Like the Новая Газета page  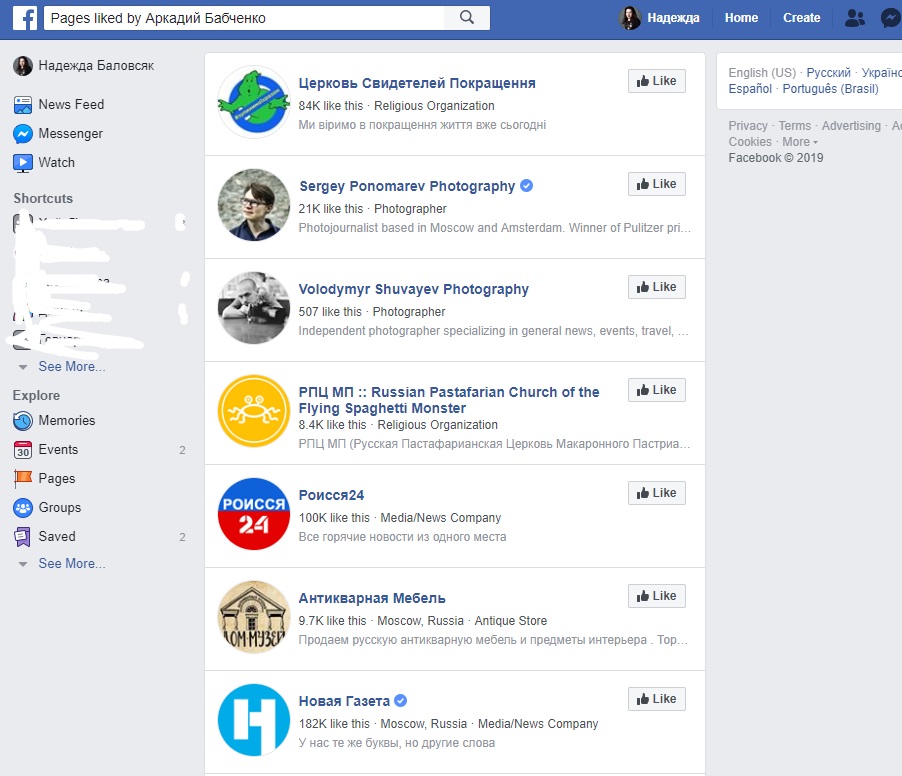(656, 699)
